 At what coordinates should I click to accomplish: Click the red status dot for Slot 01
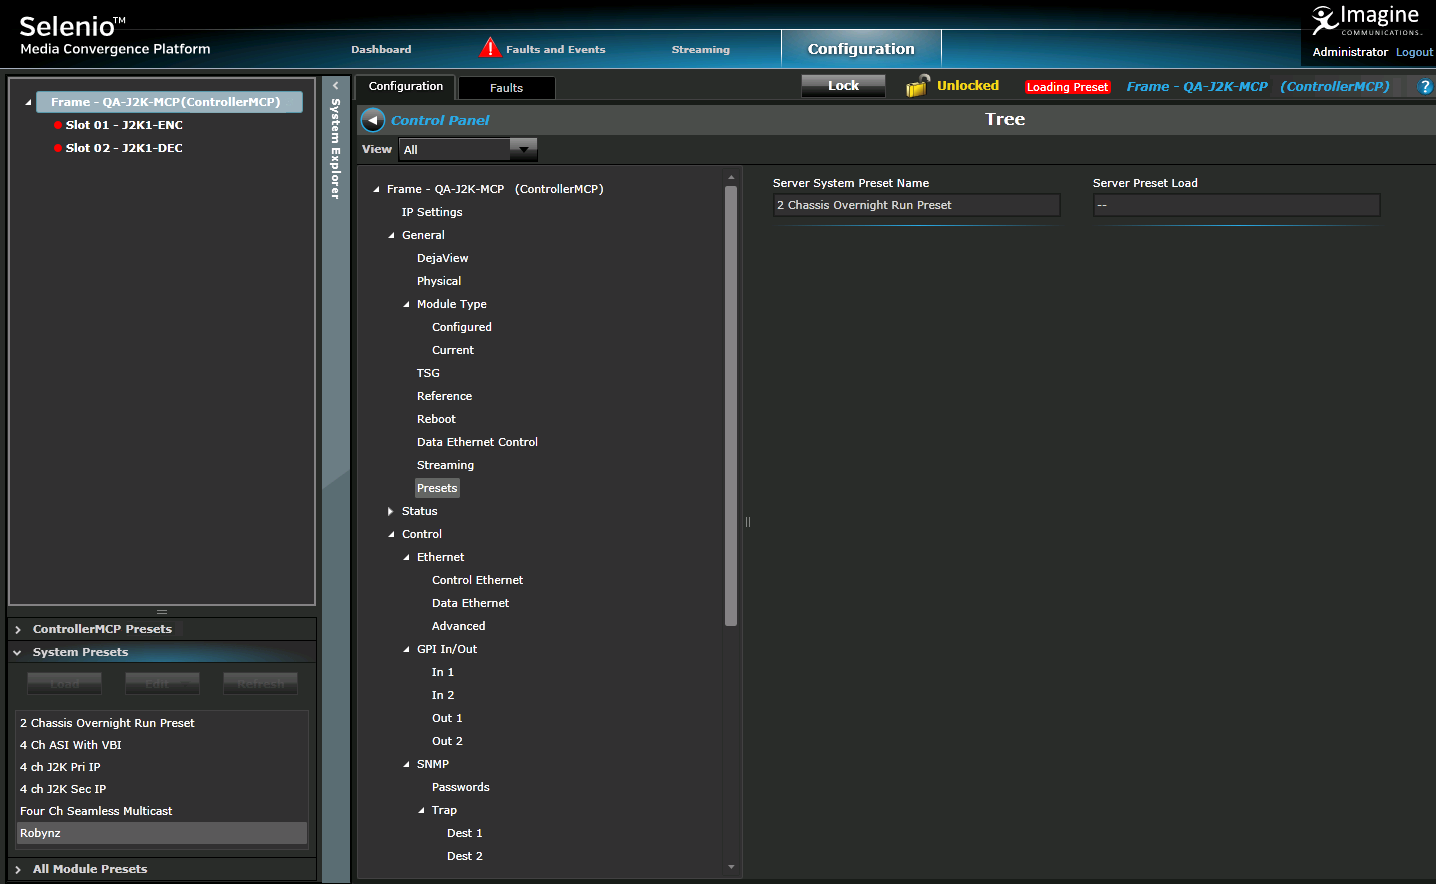58,125
